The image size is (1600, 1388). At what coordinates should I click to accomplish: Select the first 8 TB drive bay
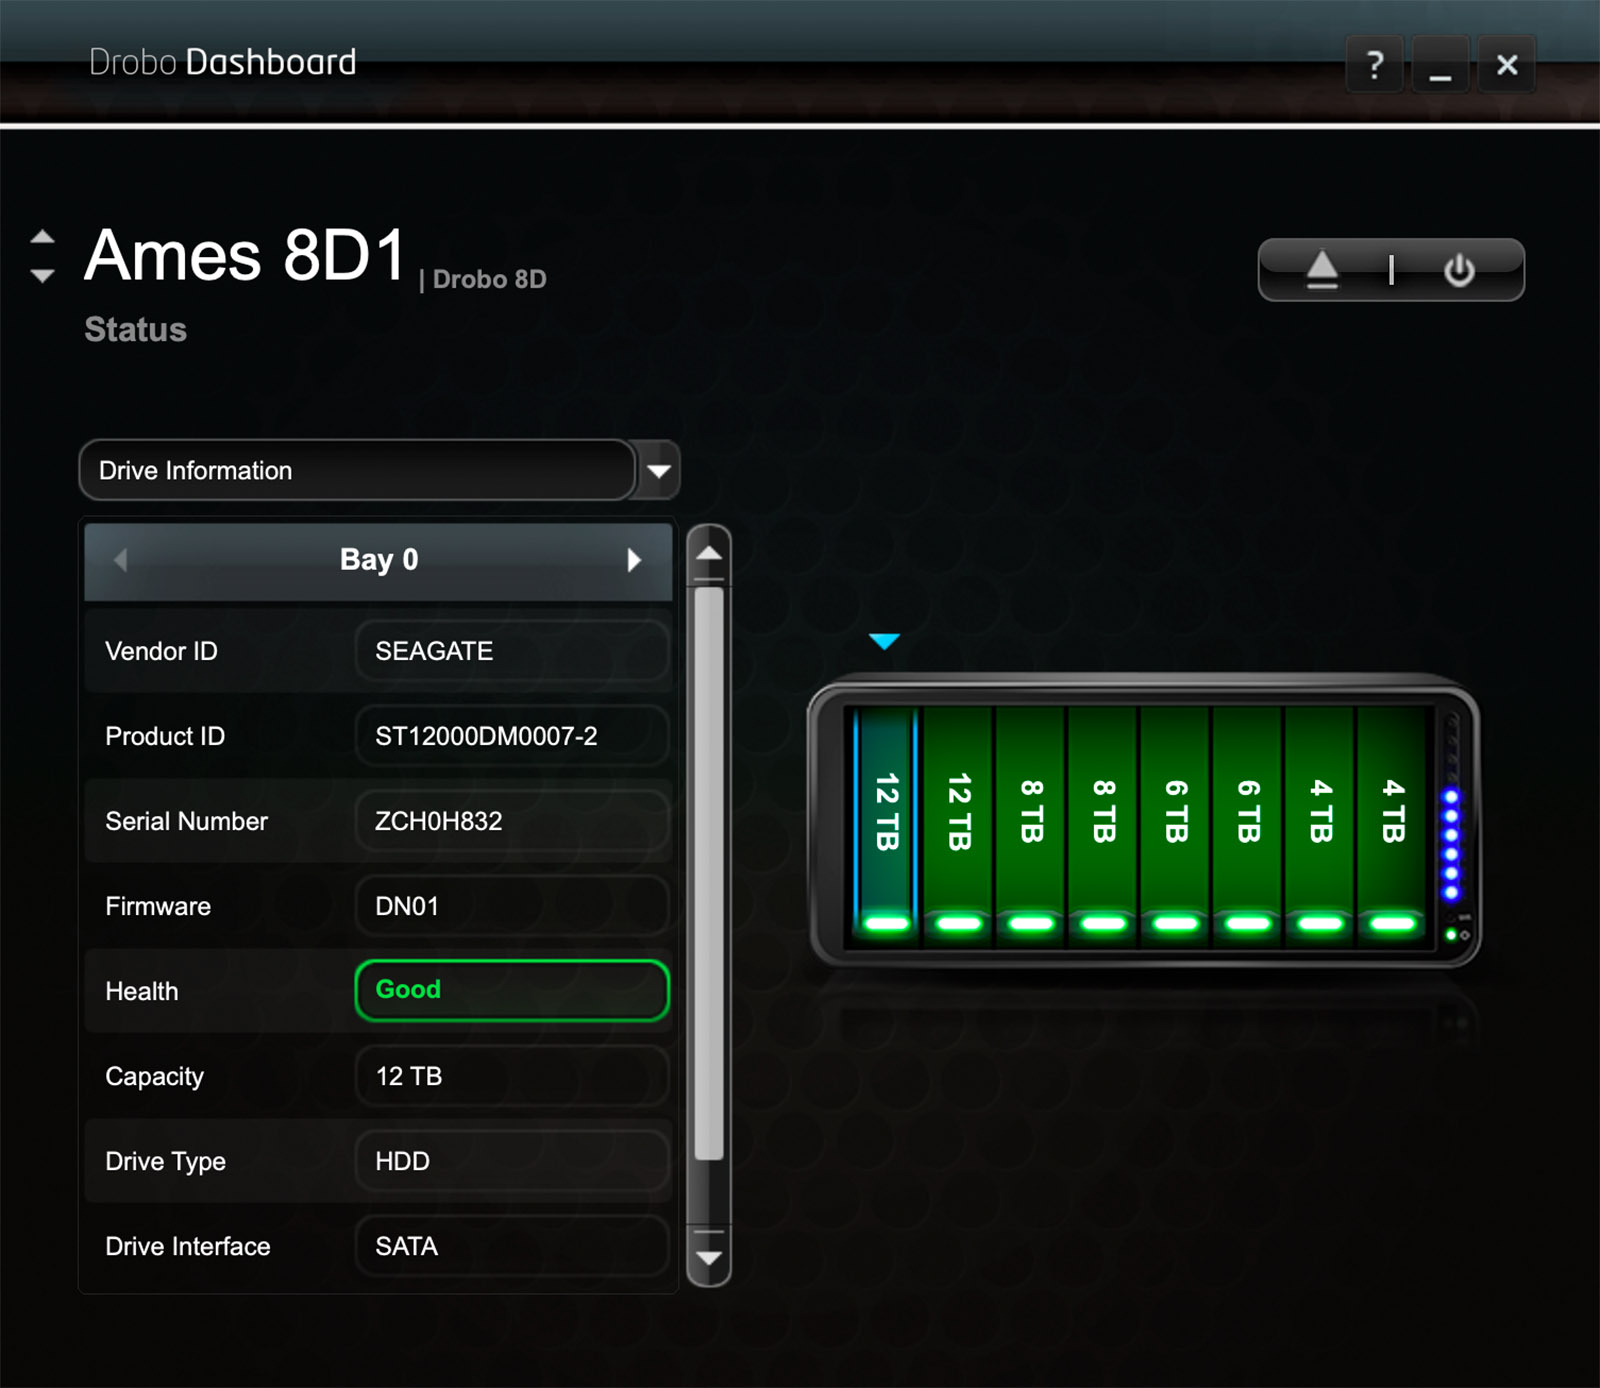click(x=1031, y=815)
